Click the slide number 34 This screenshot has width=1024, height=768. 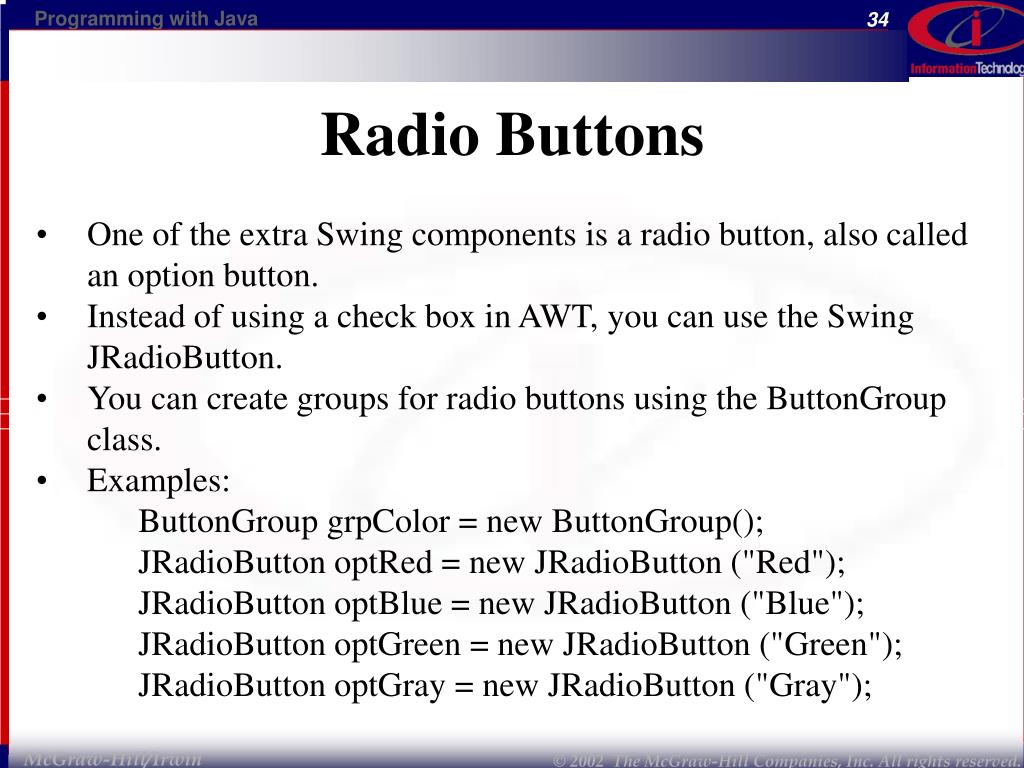click(x=878, y=20)
